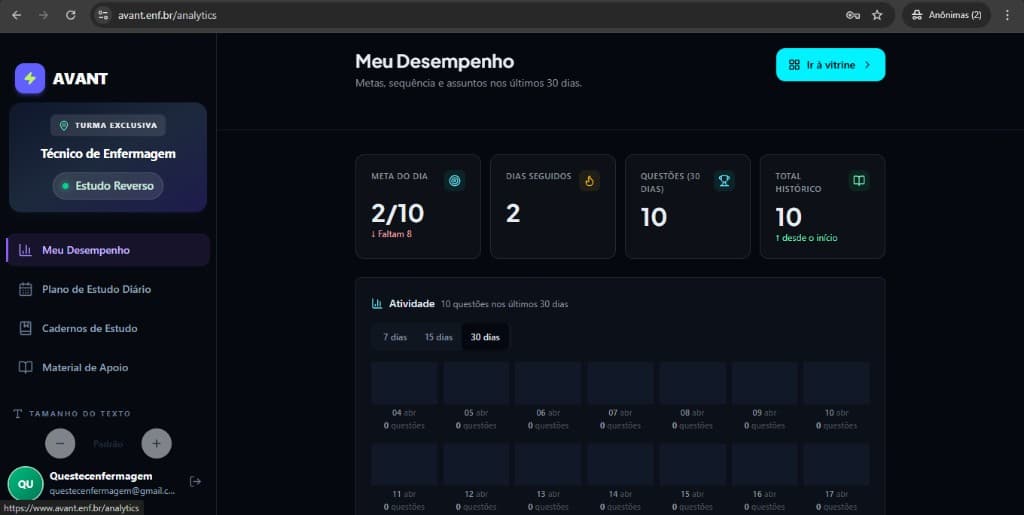Click the calendar icon beside Plano de Estudo Diário

[x=25, y=289]
